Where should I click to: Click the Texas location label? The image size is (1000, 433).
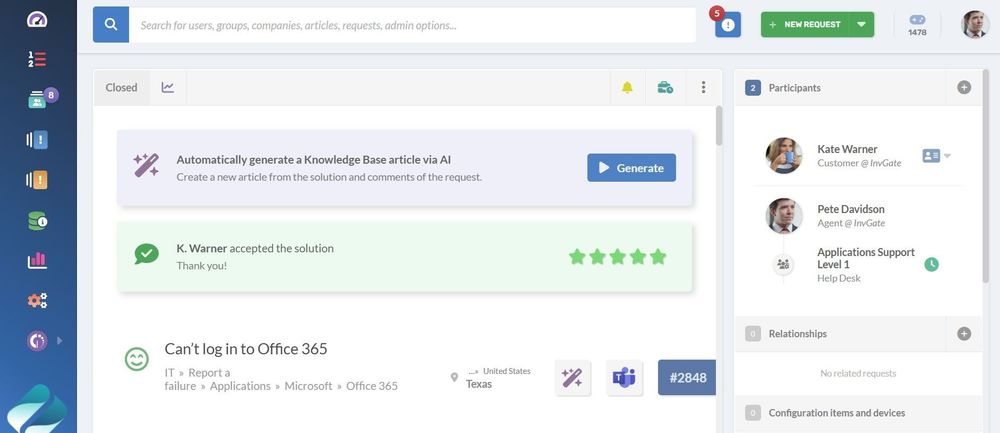point(478,384)
